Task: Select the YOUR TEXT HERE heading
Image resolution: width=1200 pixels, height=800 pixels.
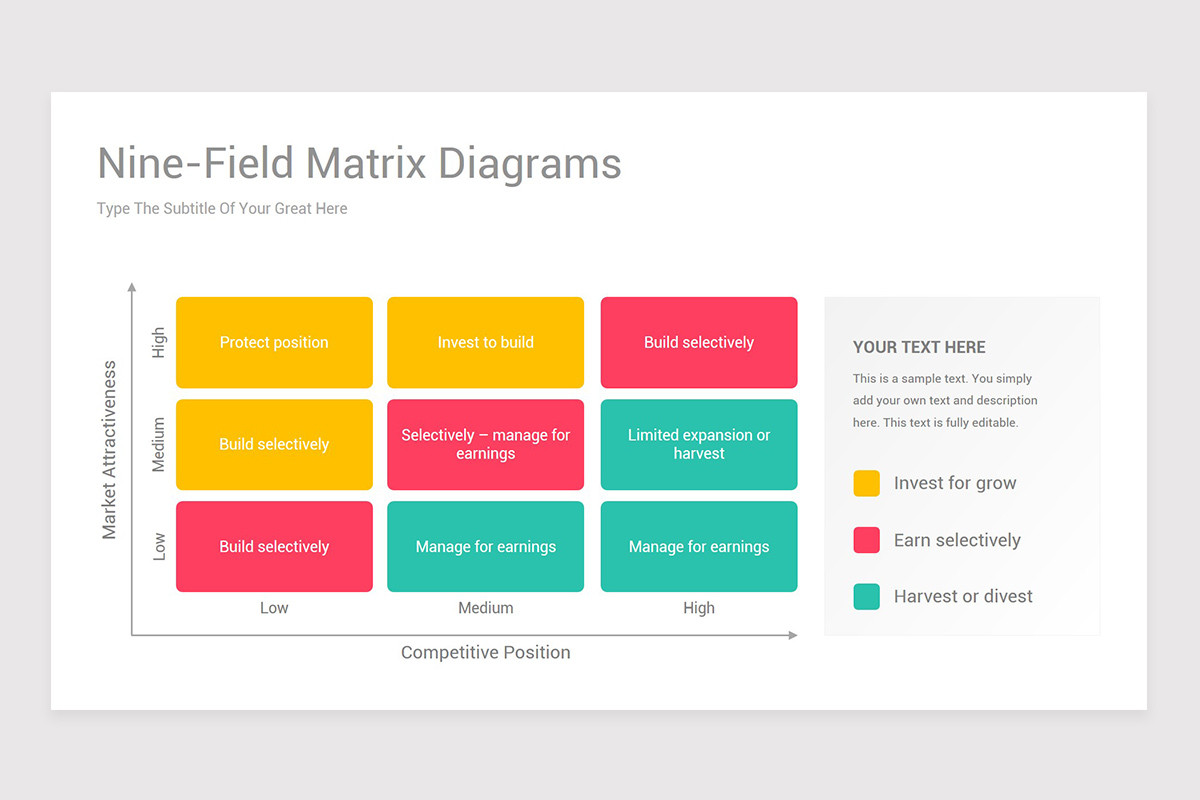Action: (919, 347)
